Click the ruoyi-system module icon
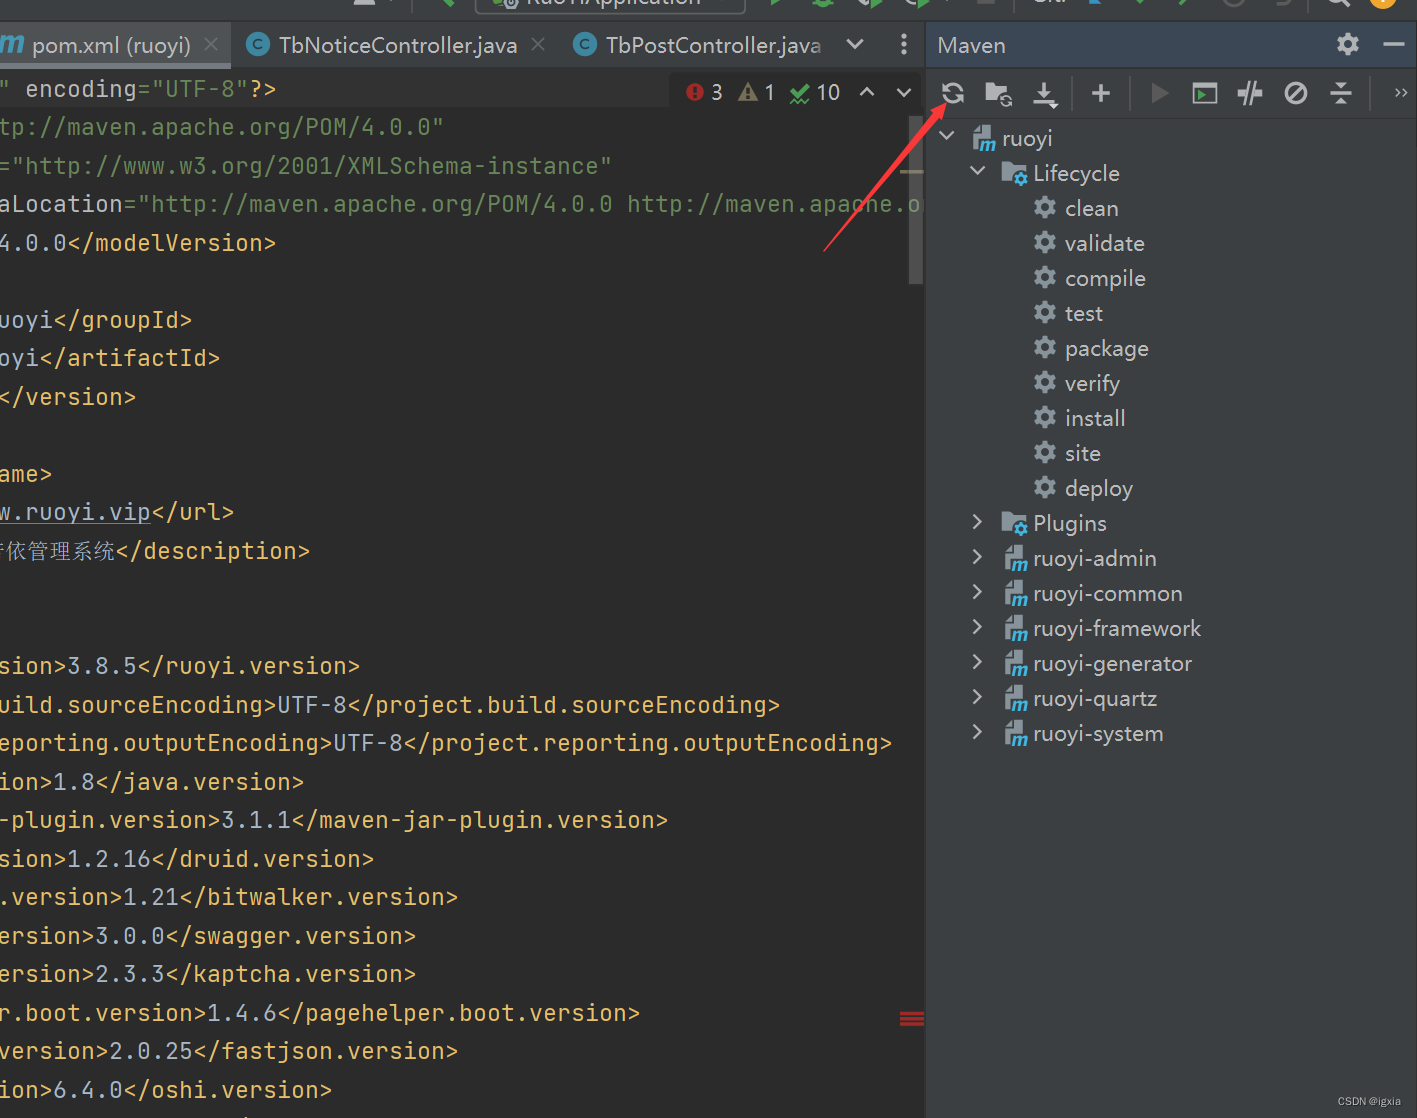The height and width of the screenshot is (1118, 1417). (x=1015, y=733)
